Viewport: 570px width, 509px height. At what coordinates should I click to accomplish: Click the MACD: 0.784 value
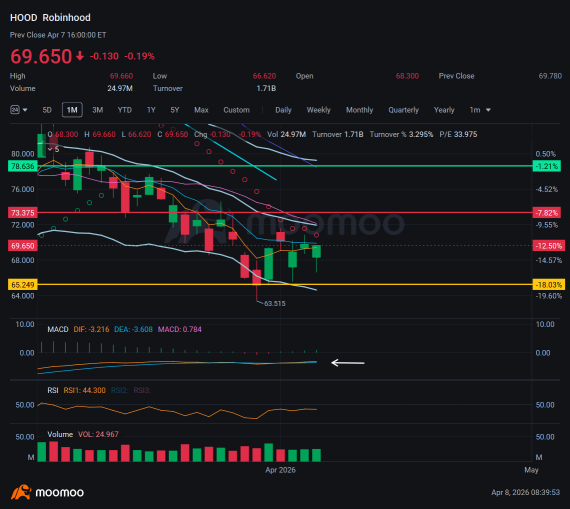pyautogui.click(x=180, y=329)
